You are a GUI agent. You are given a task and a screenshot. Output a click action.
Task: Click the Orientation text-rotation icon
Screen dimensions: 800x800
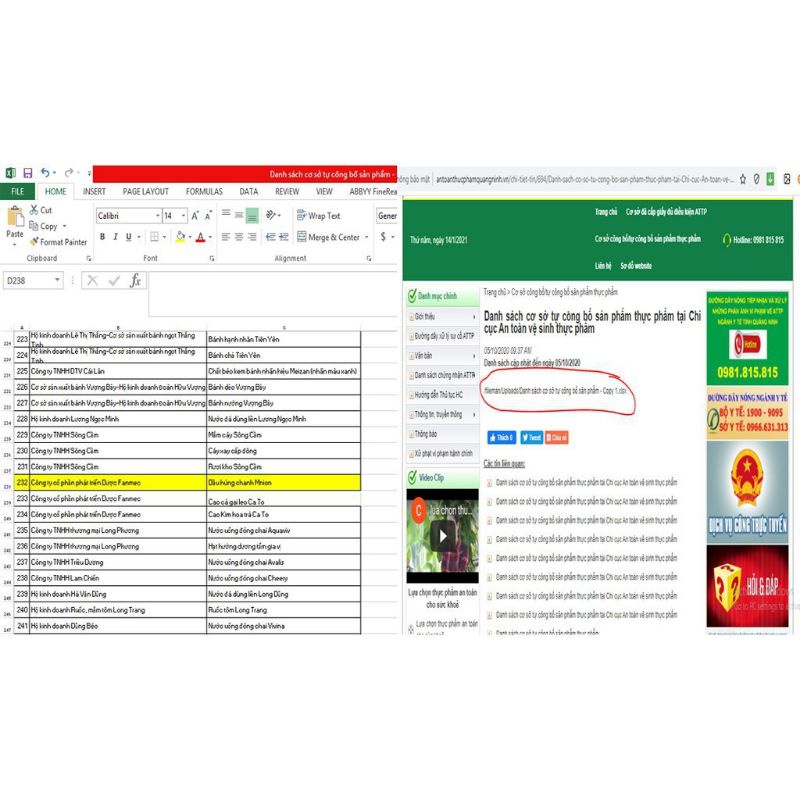coord(271,215)
